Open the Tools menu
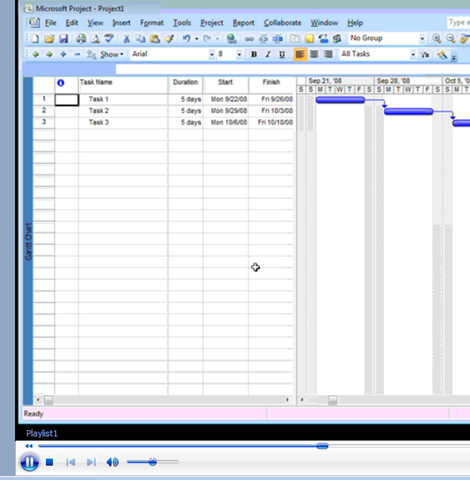This screenshot has width=470, height=480. 182,23
